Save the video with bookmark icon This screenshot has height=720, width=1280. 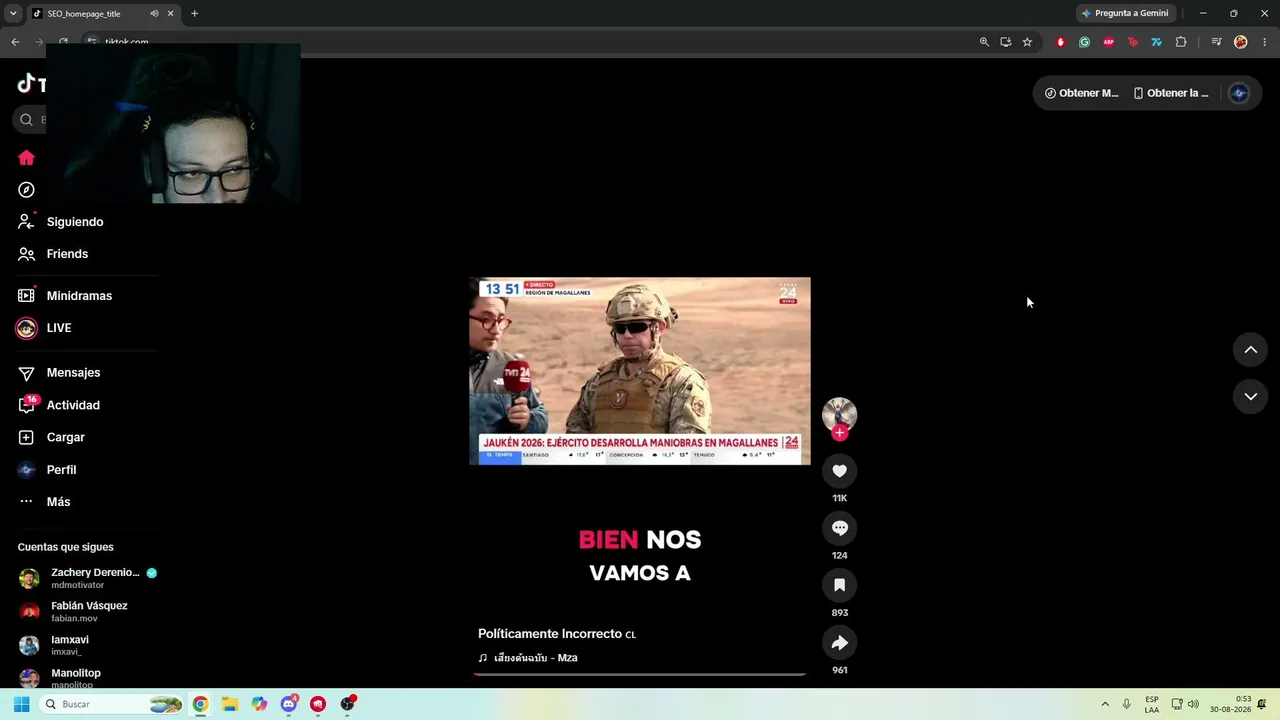click(840, 585)
